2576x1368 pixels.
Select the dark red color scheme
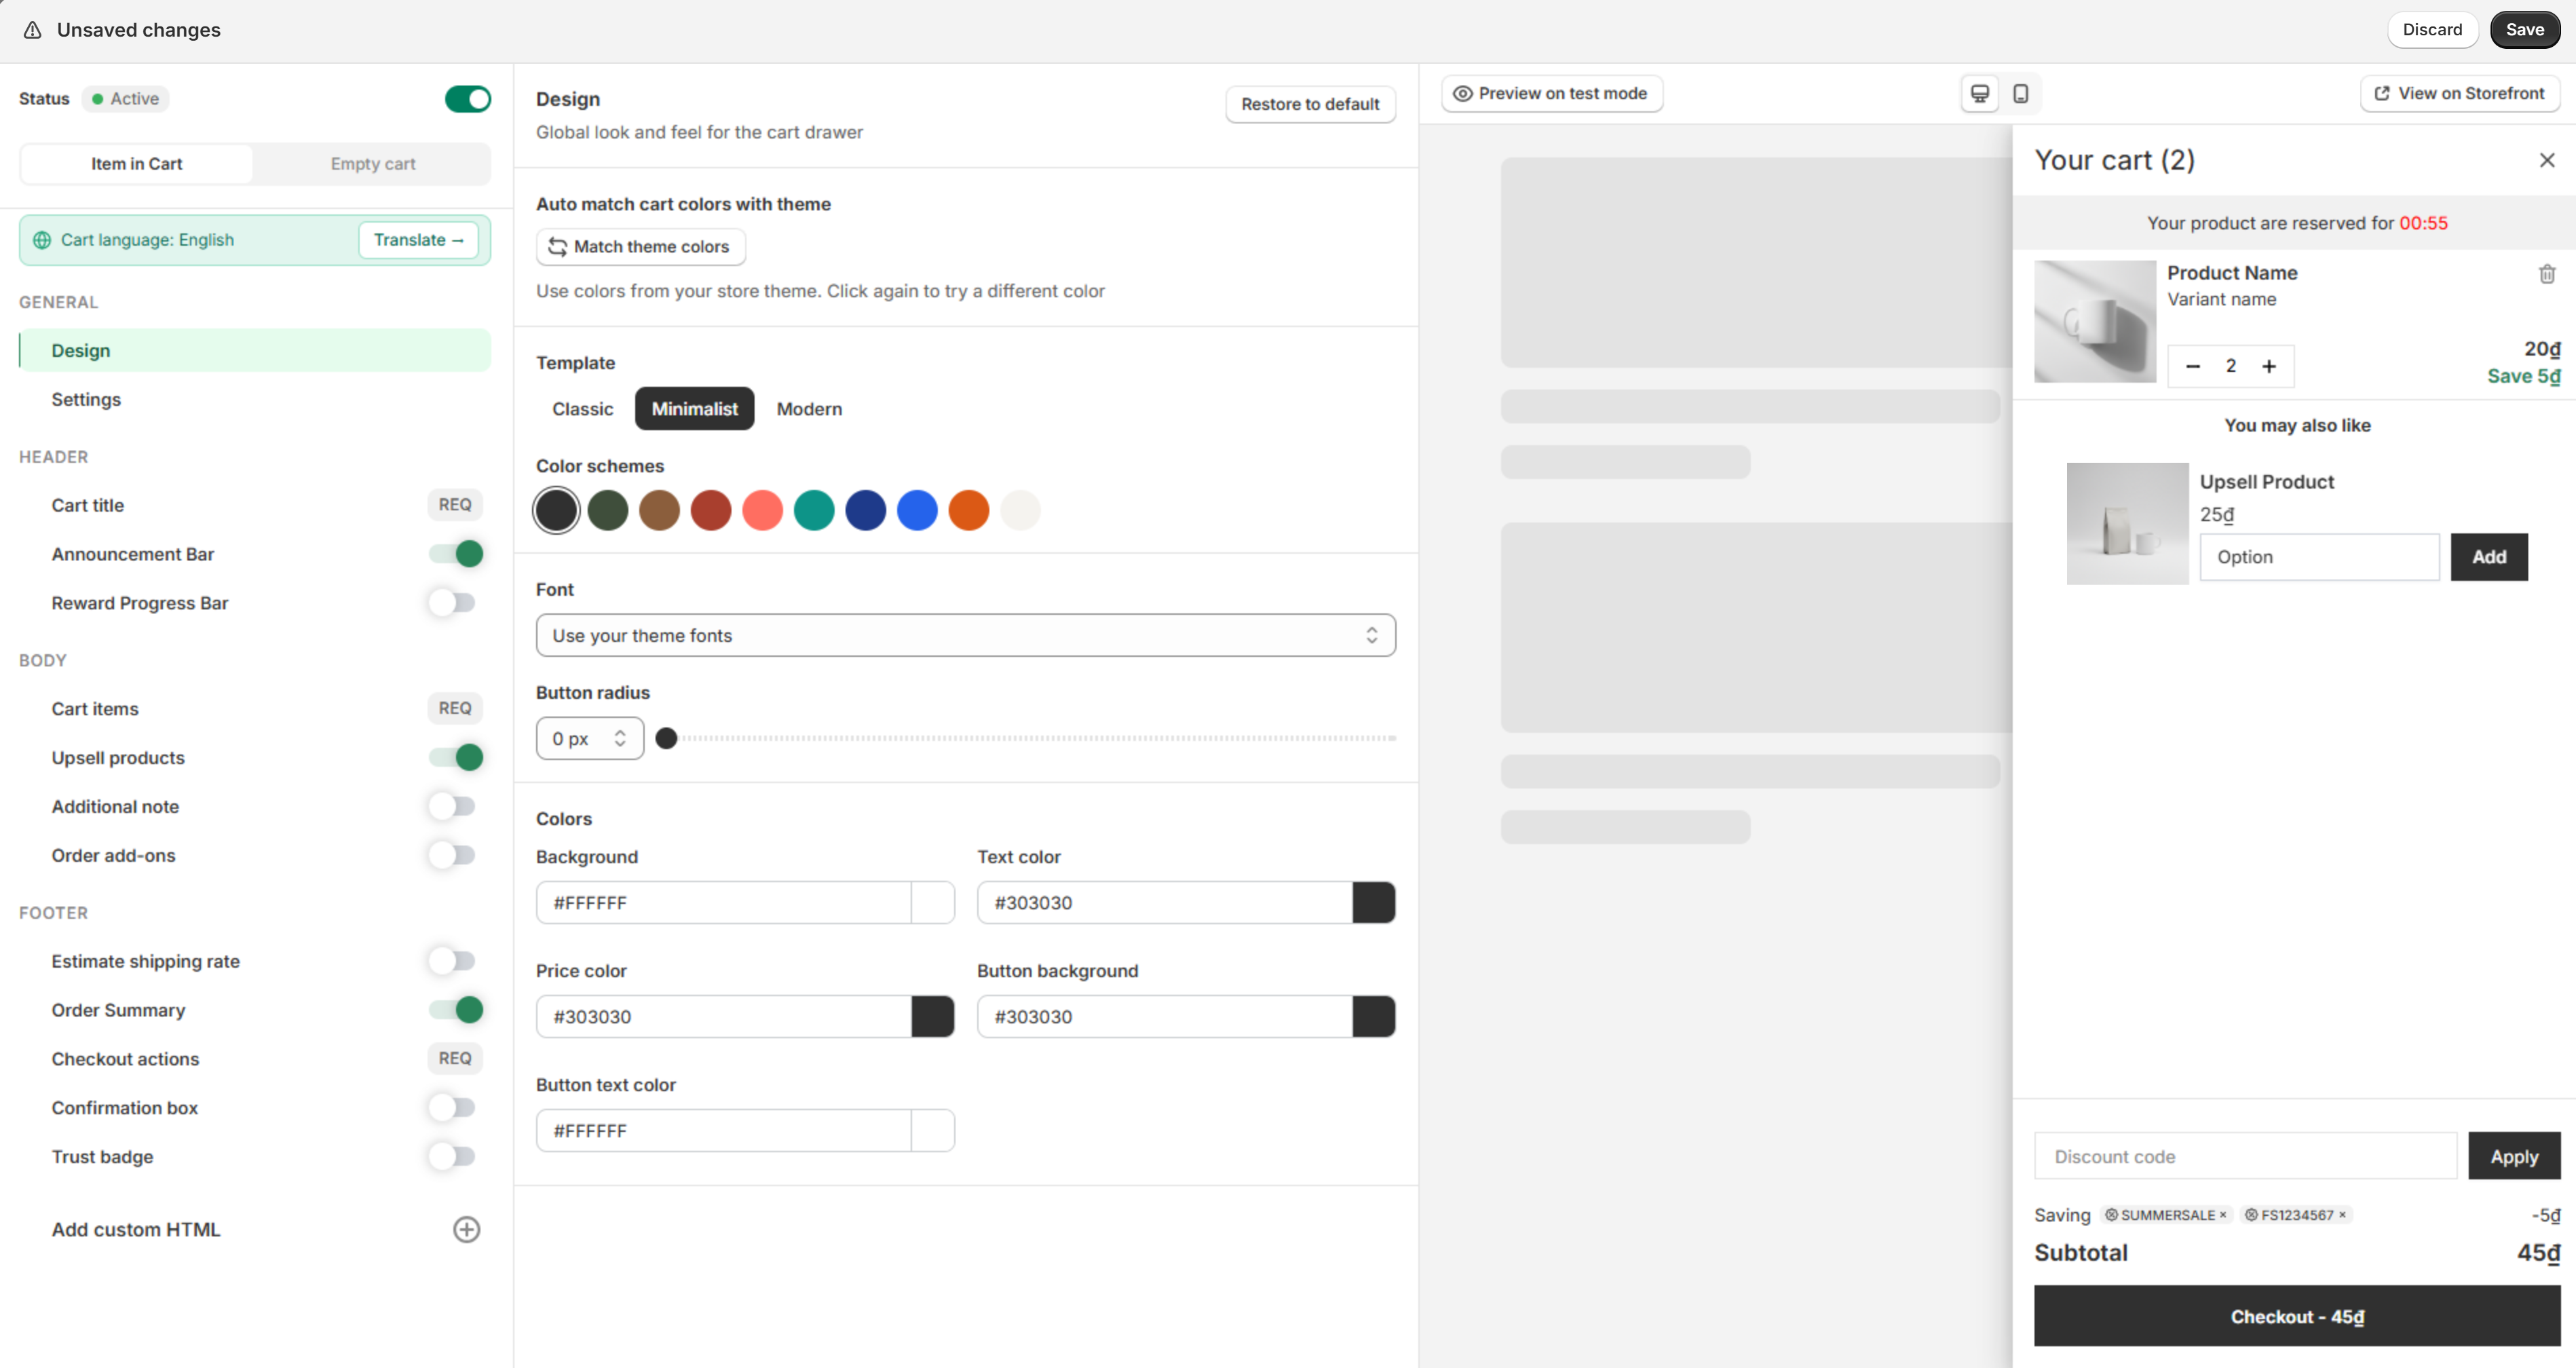click(x=711, y=511)
